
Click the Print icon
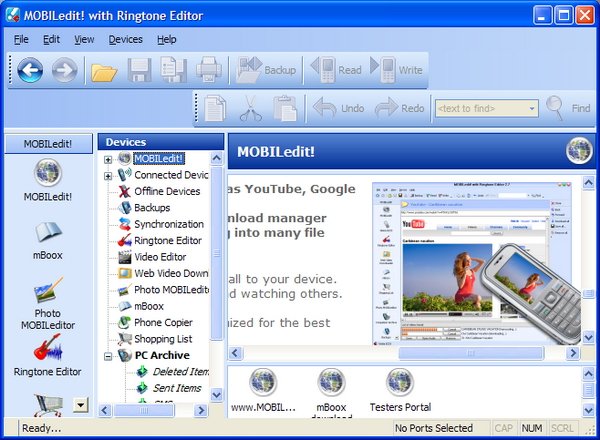tap(209, 70)
